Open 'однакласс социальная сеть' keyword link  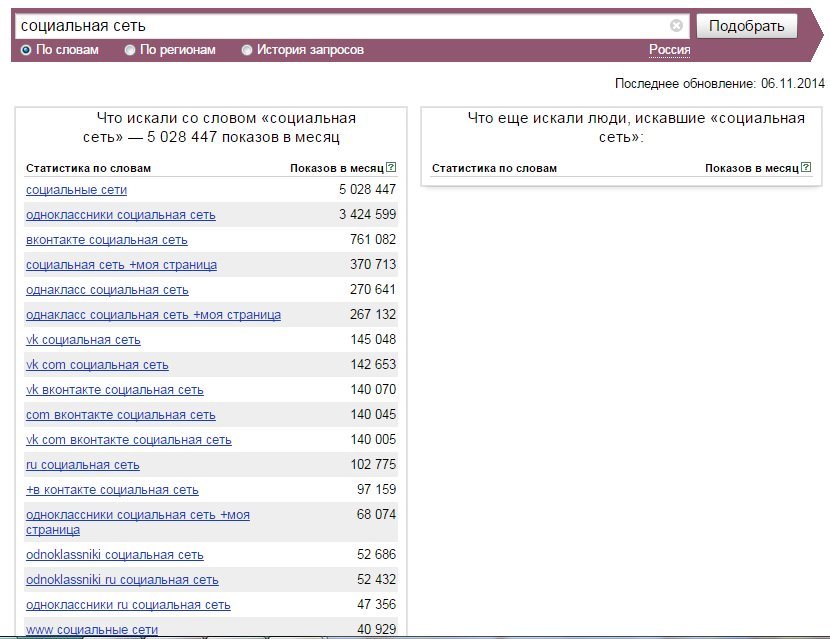tap(107, 290)
